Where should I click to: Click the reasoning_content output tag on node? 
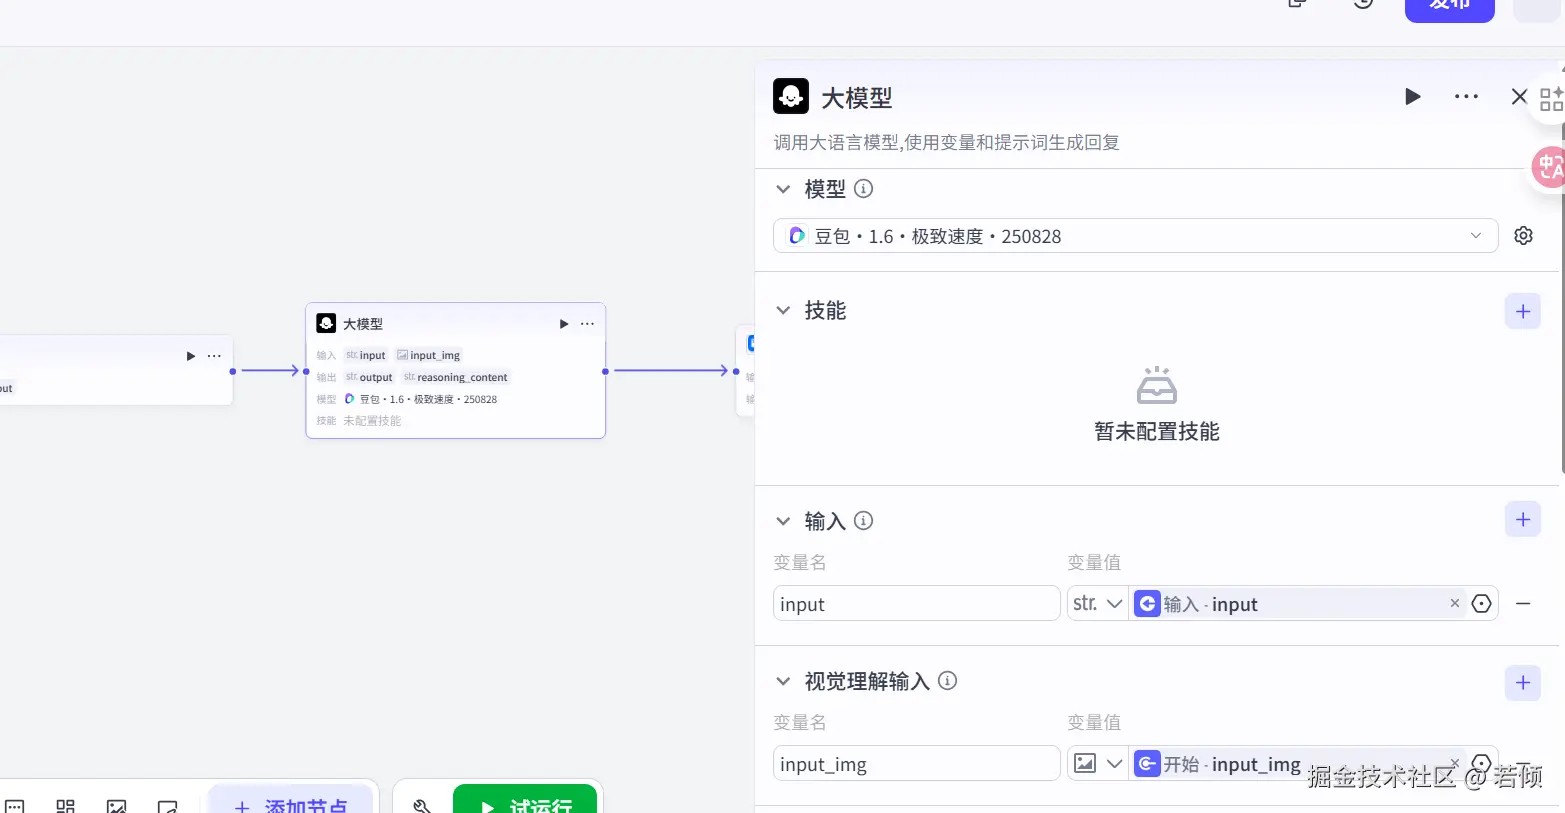(x=456, y=377)
